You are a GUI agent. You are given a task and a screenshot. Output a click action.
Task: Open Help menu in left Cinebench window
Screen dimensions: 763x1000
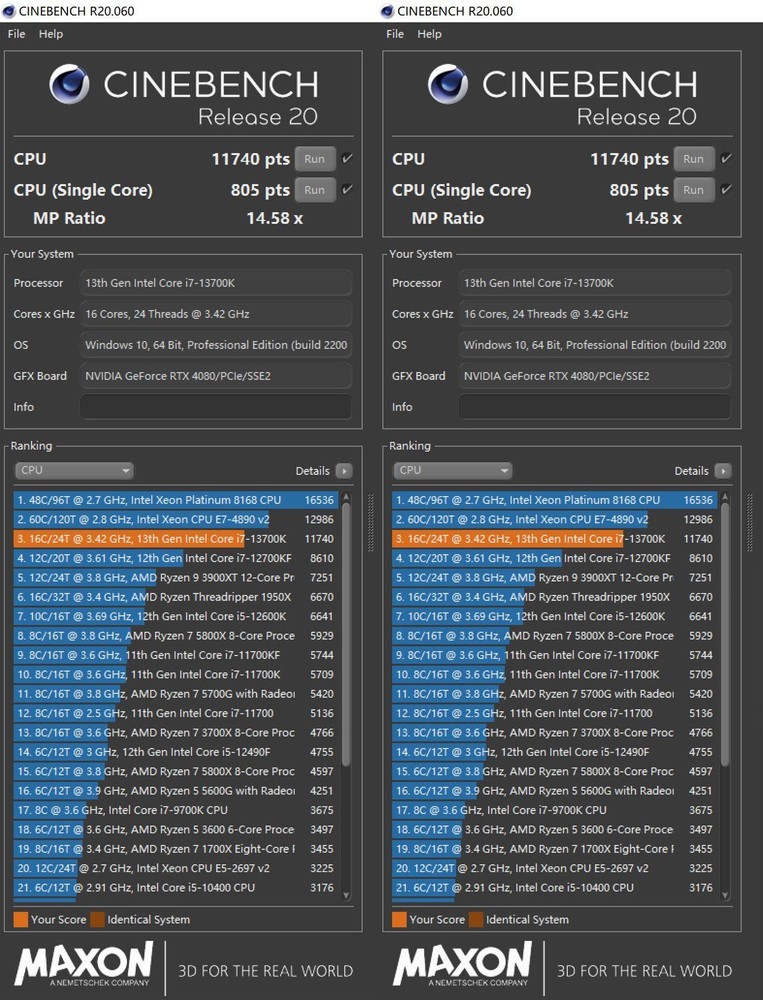[51, 34]
